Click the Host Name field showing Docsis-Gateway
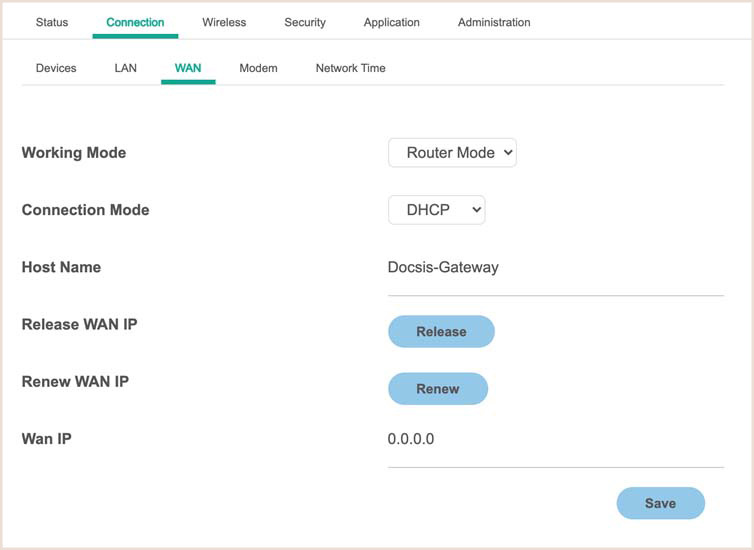Screen dimensions: 754x550 555,268
